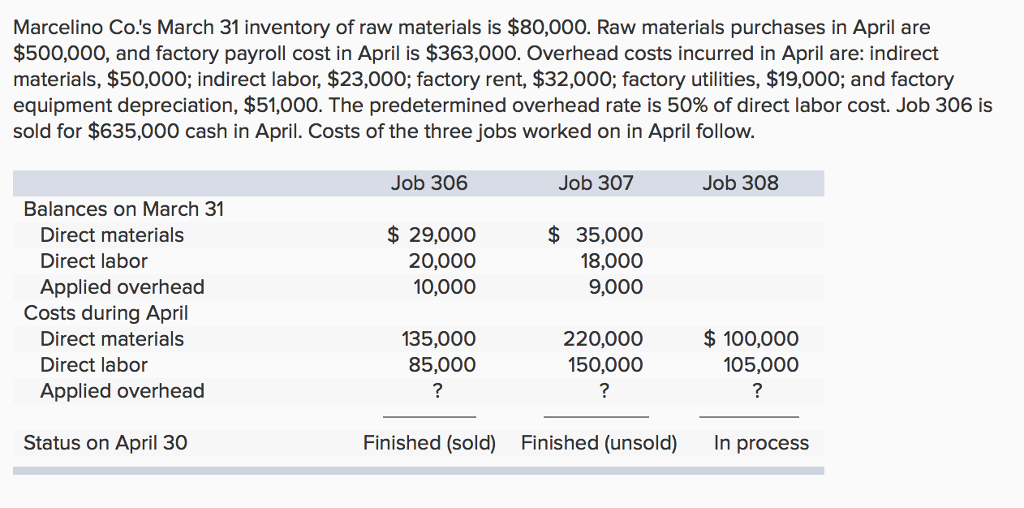The image size is (1024, 508).
Task: Click the $ 29,000 direct materials cell
Action: point(432,235)
